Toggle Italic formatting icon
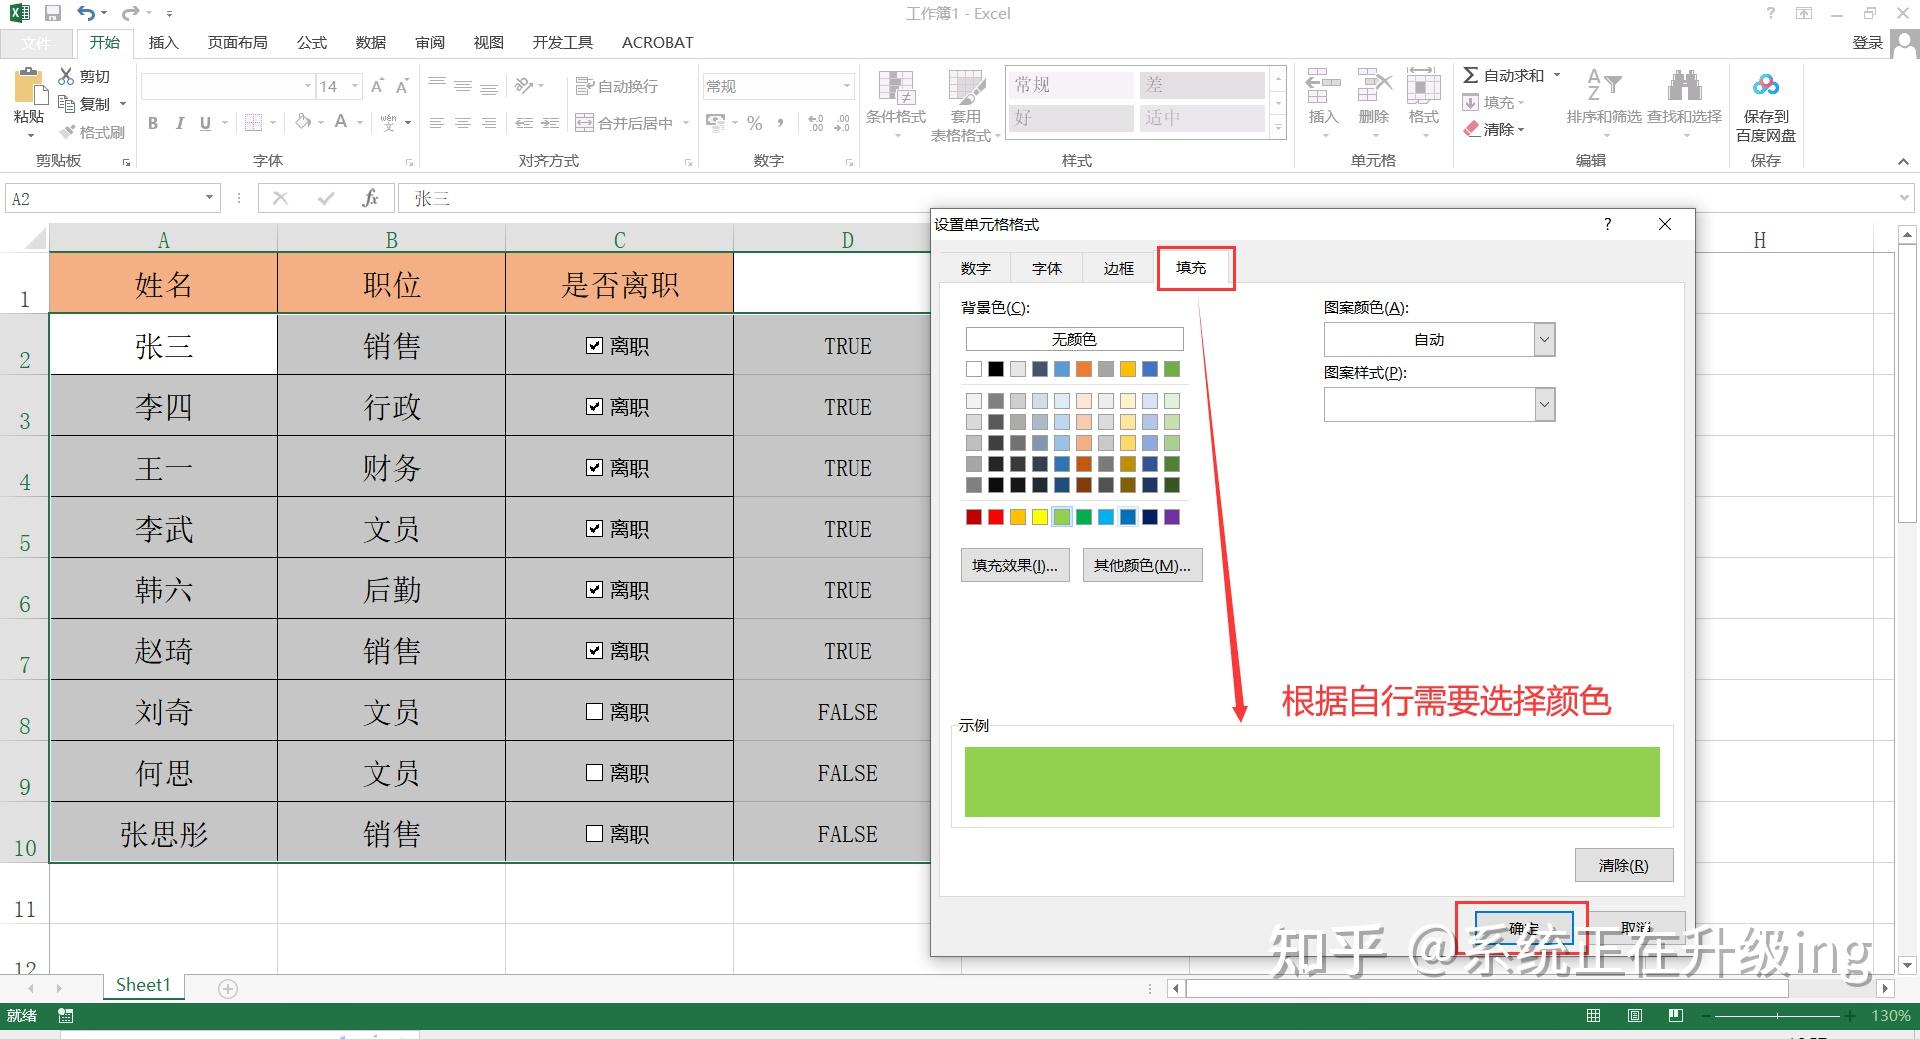This screenshot has height=1039, width=1920. [179, 123]
